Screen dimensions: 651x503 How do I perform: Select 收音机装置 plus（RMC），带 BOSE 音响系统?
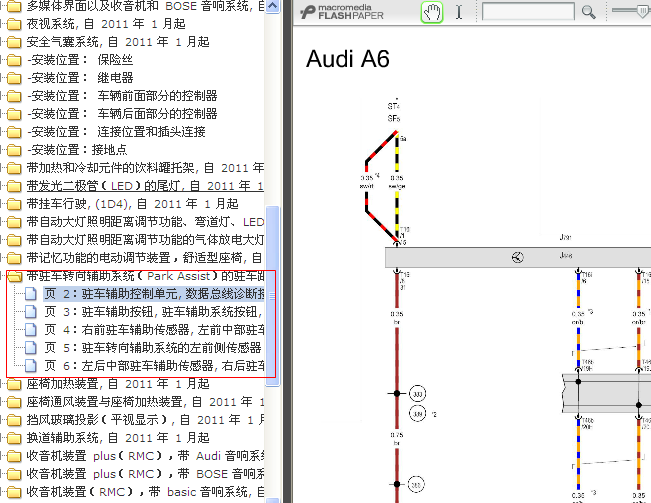click(145, 474)
